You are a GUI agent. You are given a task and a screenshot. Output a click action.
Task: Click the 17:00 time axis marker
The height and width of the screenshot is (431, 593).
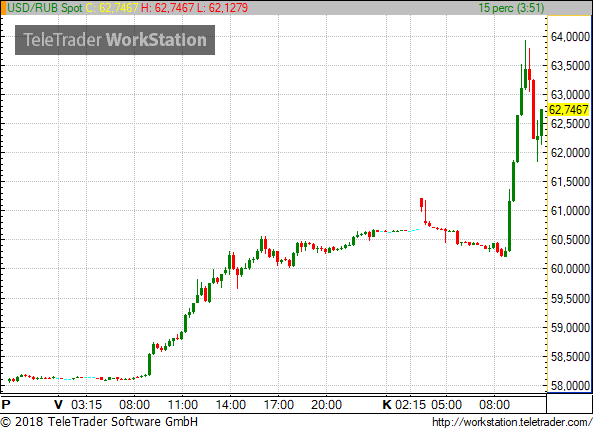[278, 405]
